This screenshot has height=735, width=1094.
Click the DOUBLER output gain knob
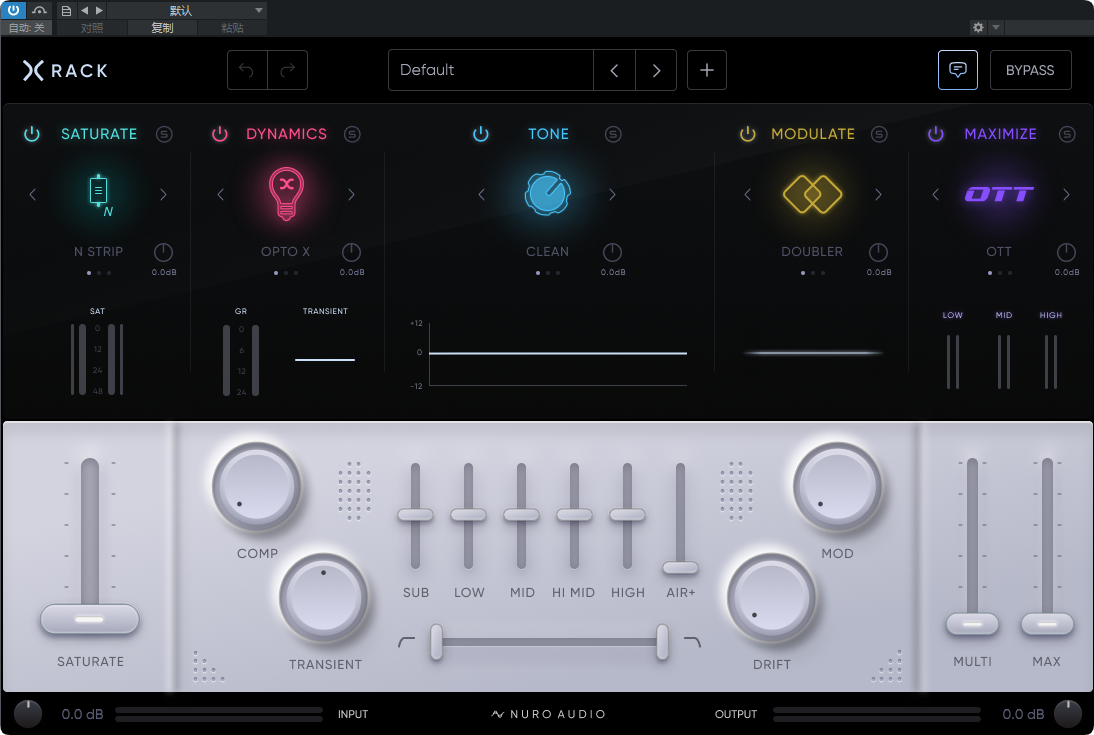(x=878, y=252)
